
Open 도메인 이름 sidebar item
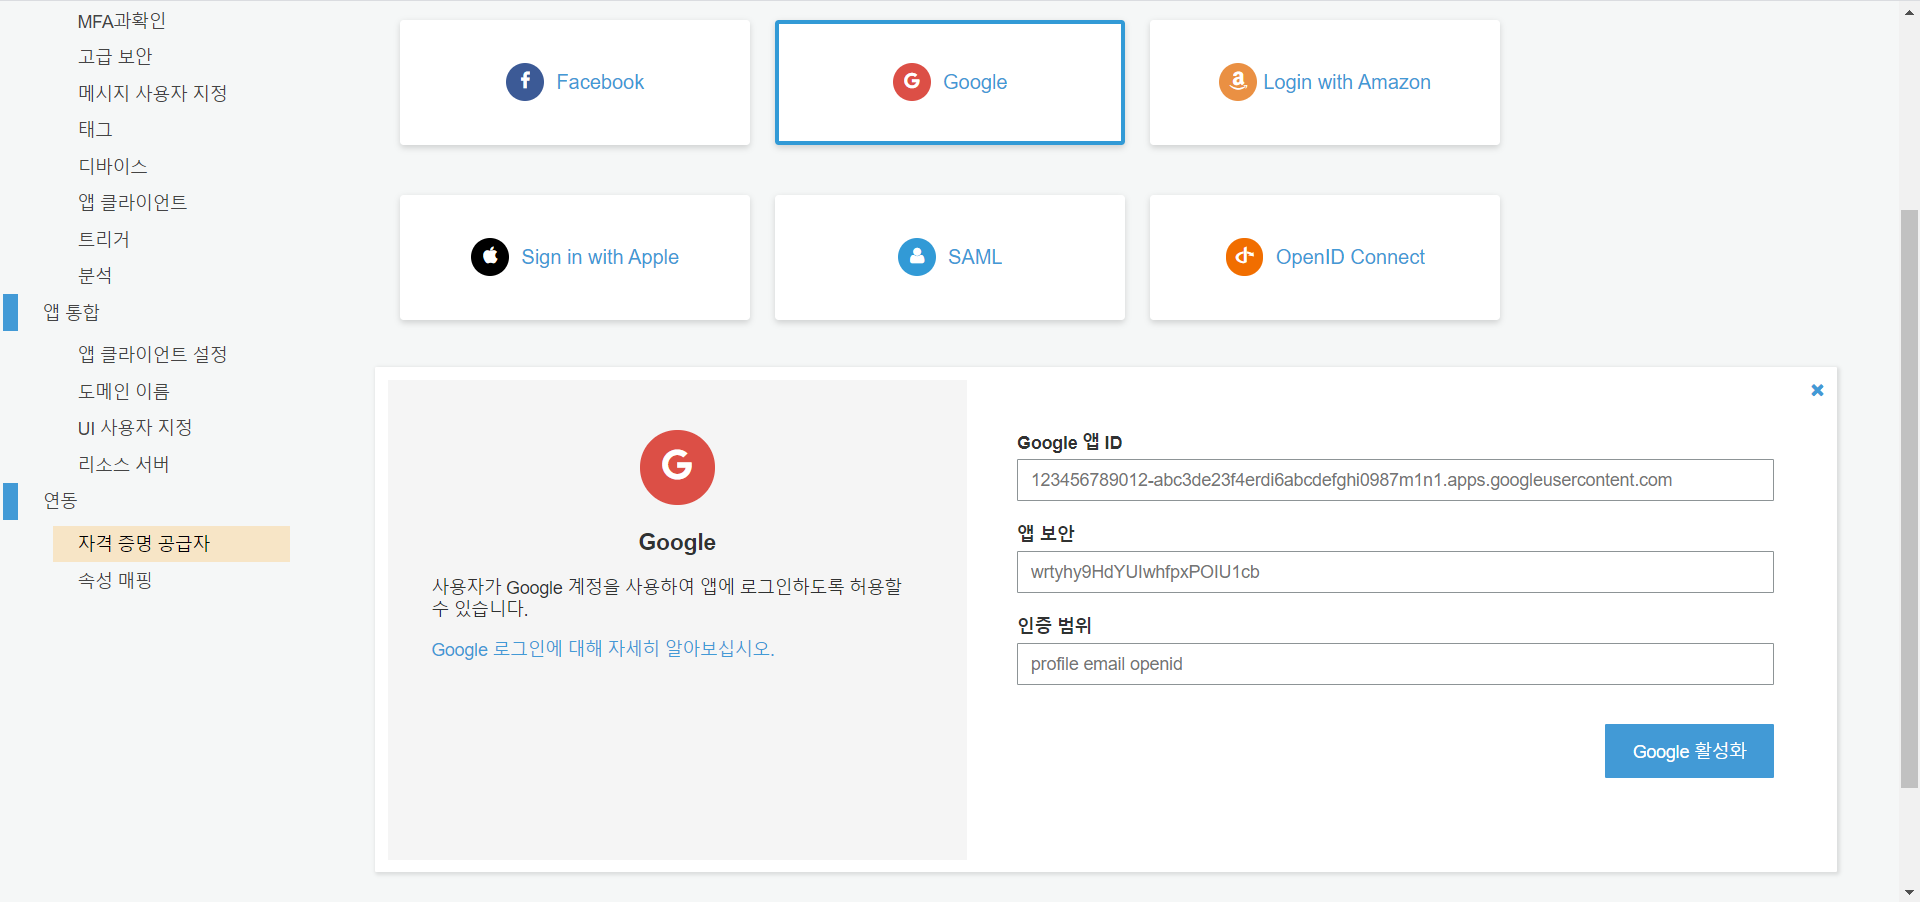point(124,392)
